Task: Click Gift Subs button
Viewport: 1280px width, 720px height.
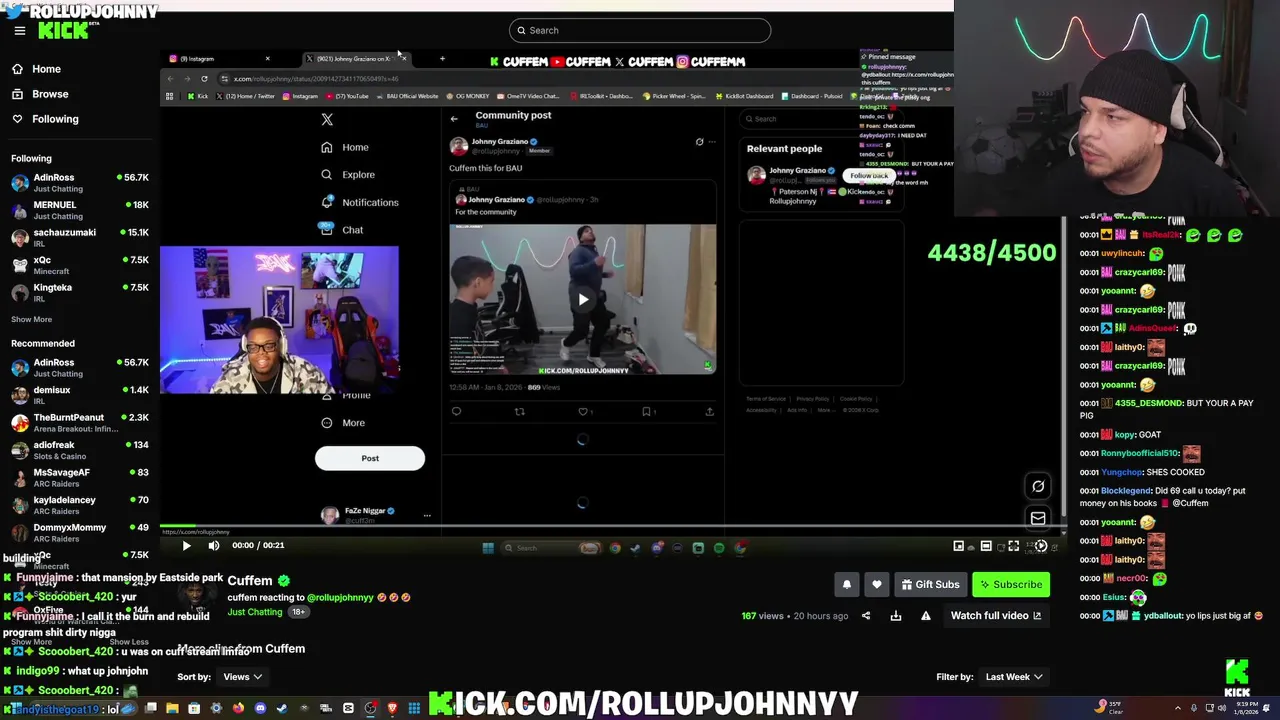Action: click(x=930, y=585)
